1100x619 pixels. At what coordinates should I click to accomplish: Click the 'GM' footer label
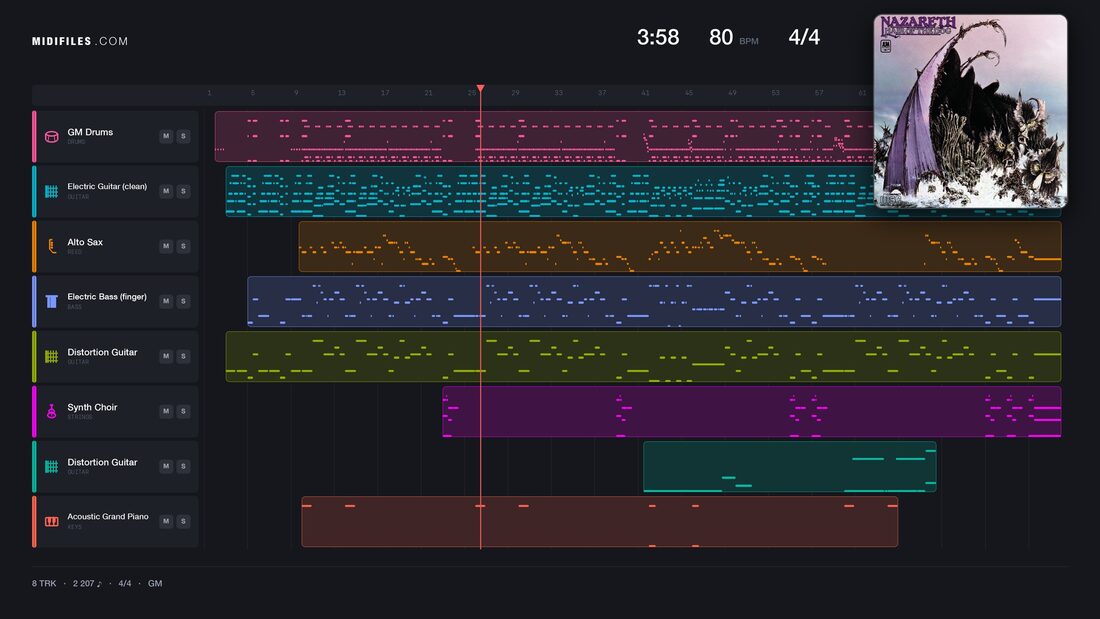[155, 583]
